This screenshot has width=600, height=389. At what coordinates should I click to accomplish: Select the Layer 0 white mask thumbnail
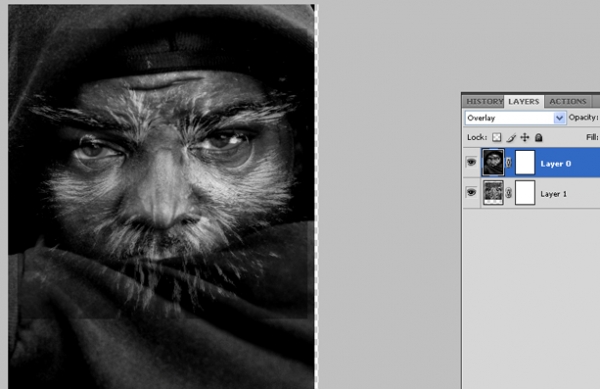525,163
